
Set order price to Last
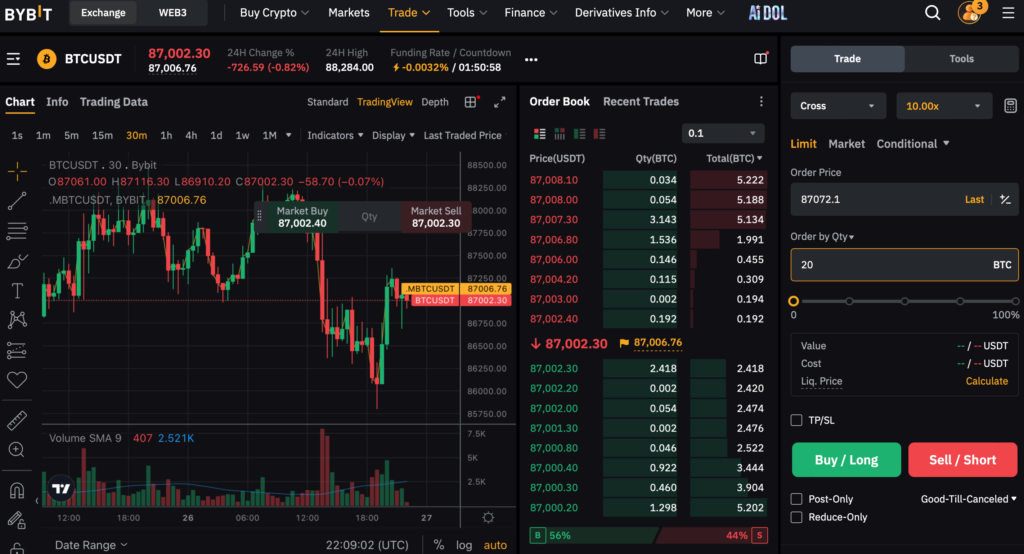[974, 199]
